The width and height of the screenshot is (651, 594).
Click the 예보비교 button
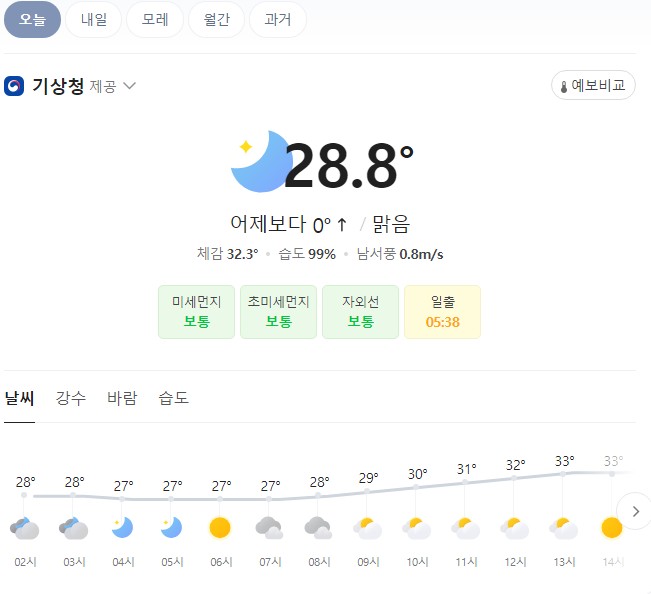coord(593,85)
